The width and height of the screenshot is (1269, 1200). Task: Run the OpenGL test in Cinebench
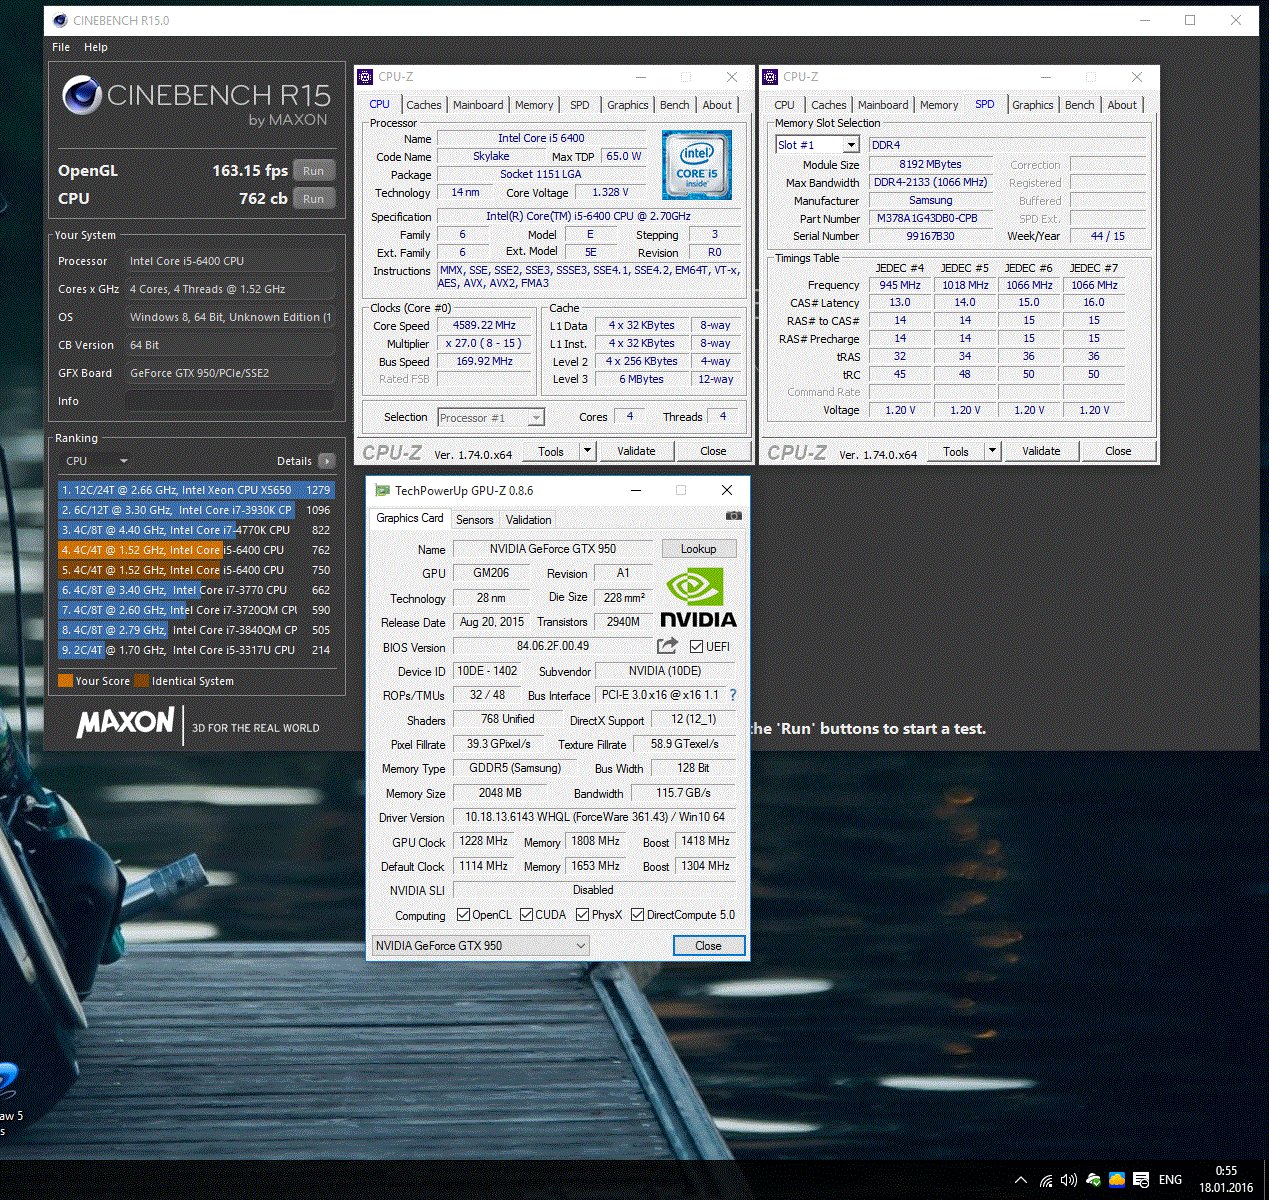coord(314,171)
